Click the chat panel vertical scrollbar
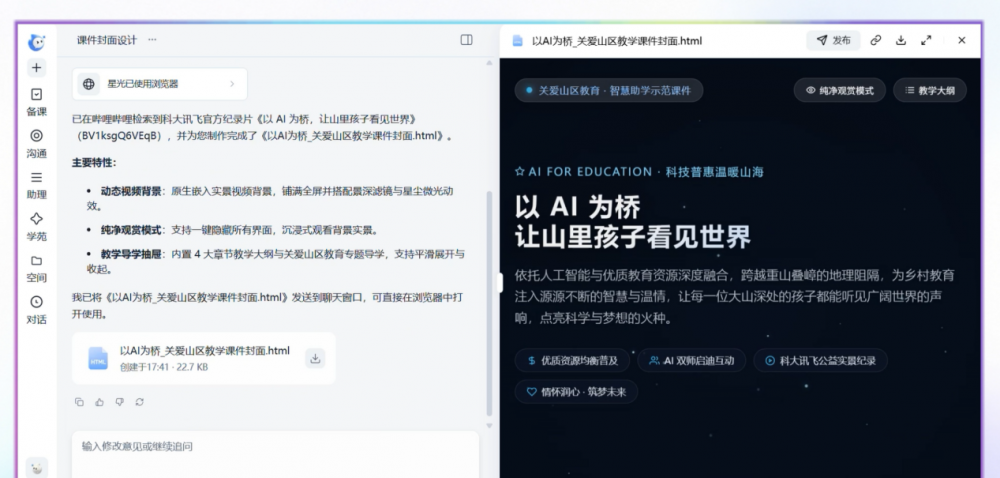The image size is (1000, 478). pyautogui.click(x=490, y=303)
